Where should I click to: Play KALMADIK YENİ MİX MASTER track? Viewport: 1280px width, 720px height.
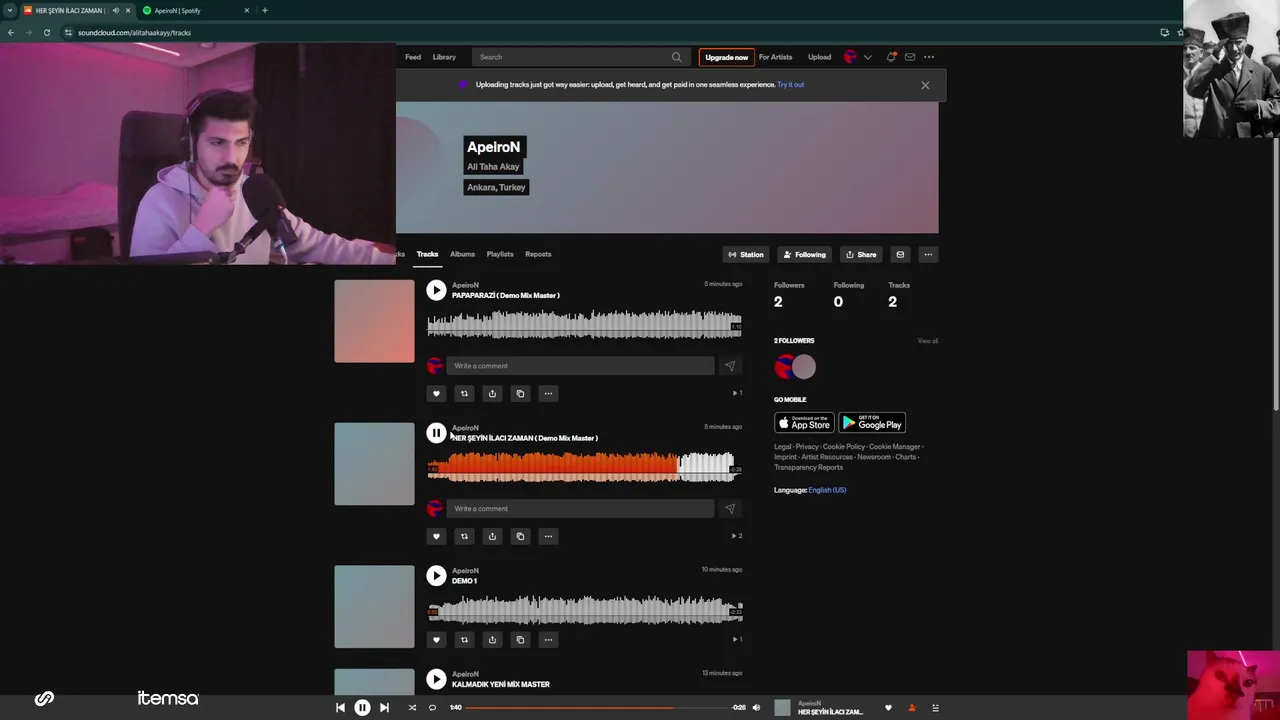436,680
